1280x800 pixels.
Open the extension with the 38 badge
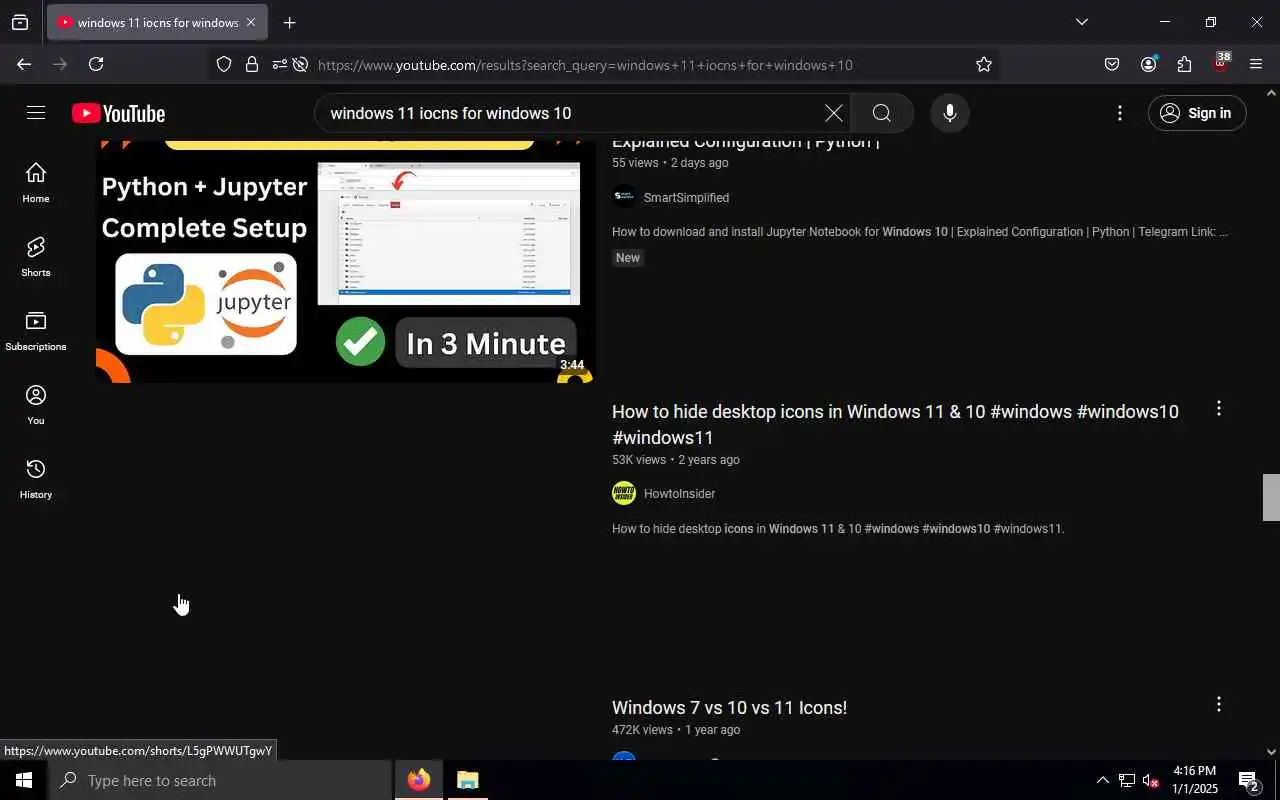[x=1220, y=63]
